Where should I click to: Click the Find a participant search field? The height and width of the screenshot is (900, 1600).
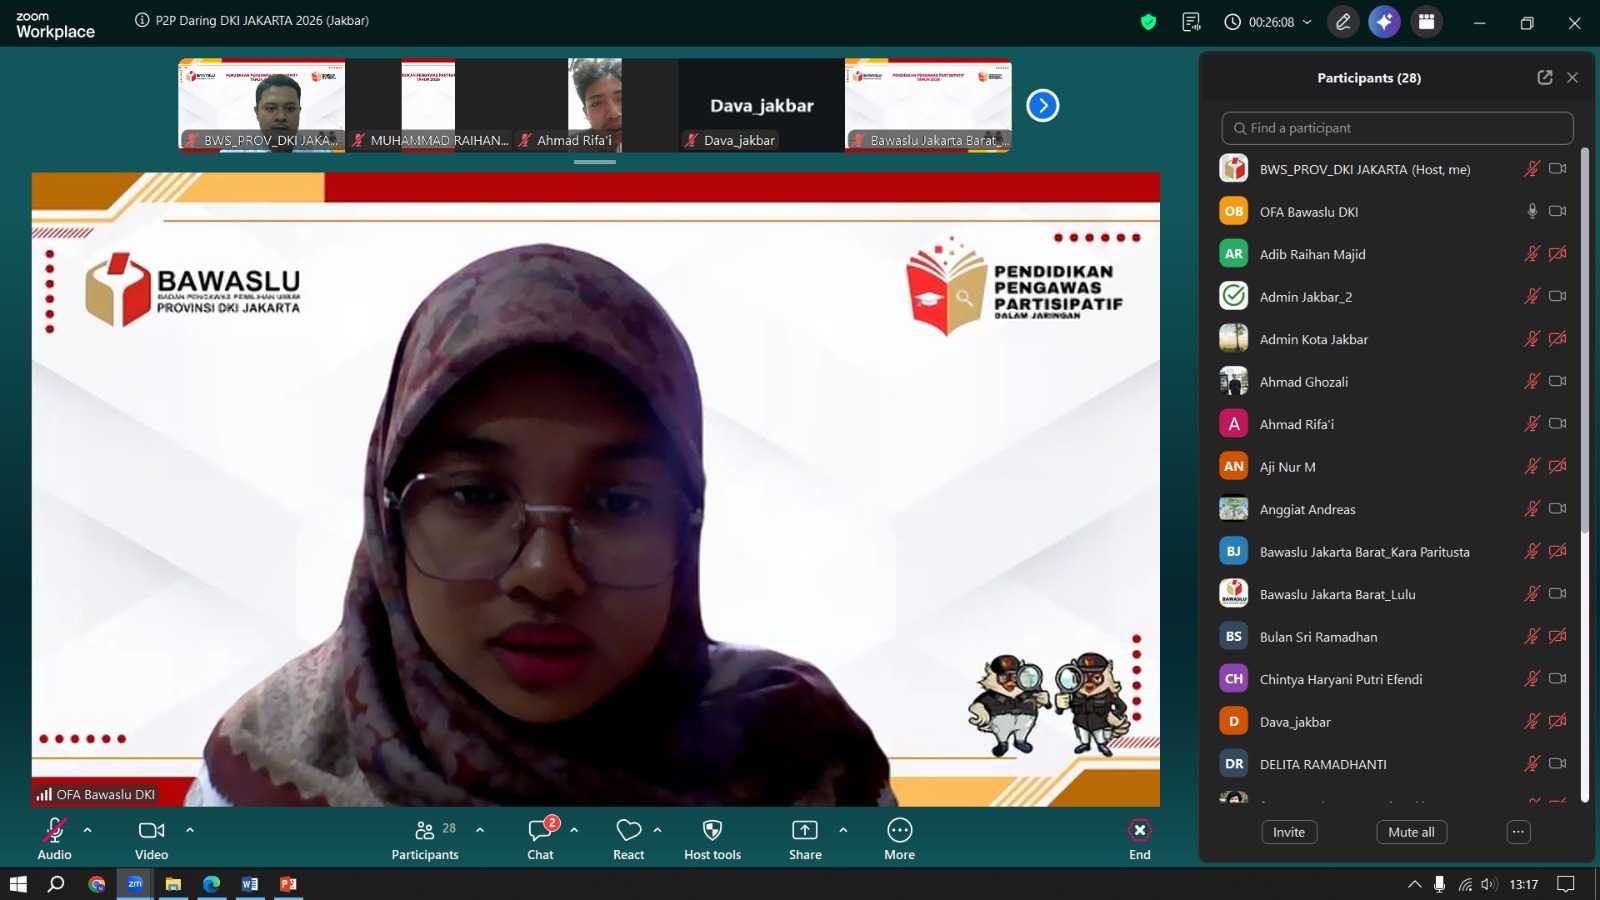pos(1397,128)
